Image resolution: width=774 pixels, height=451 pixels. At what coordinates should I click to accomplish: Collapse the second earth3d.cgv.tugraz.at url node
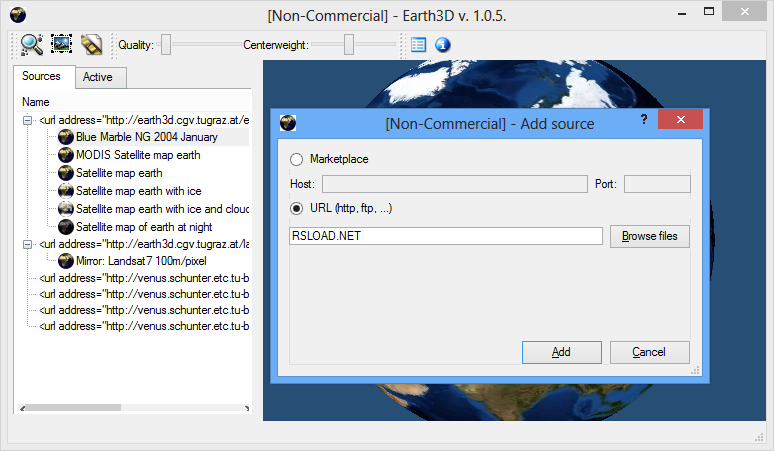(x=28, y=244)
